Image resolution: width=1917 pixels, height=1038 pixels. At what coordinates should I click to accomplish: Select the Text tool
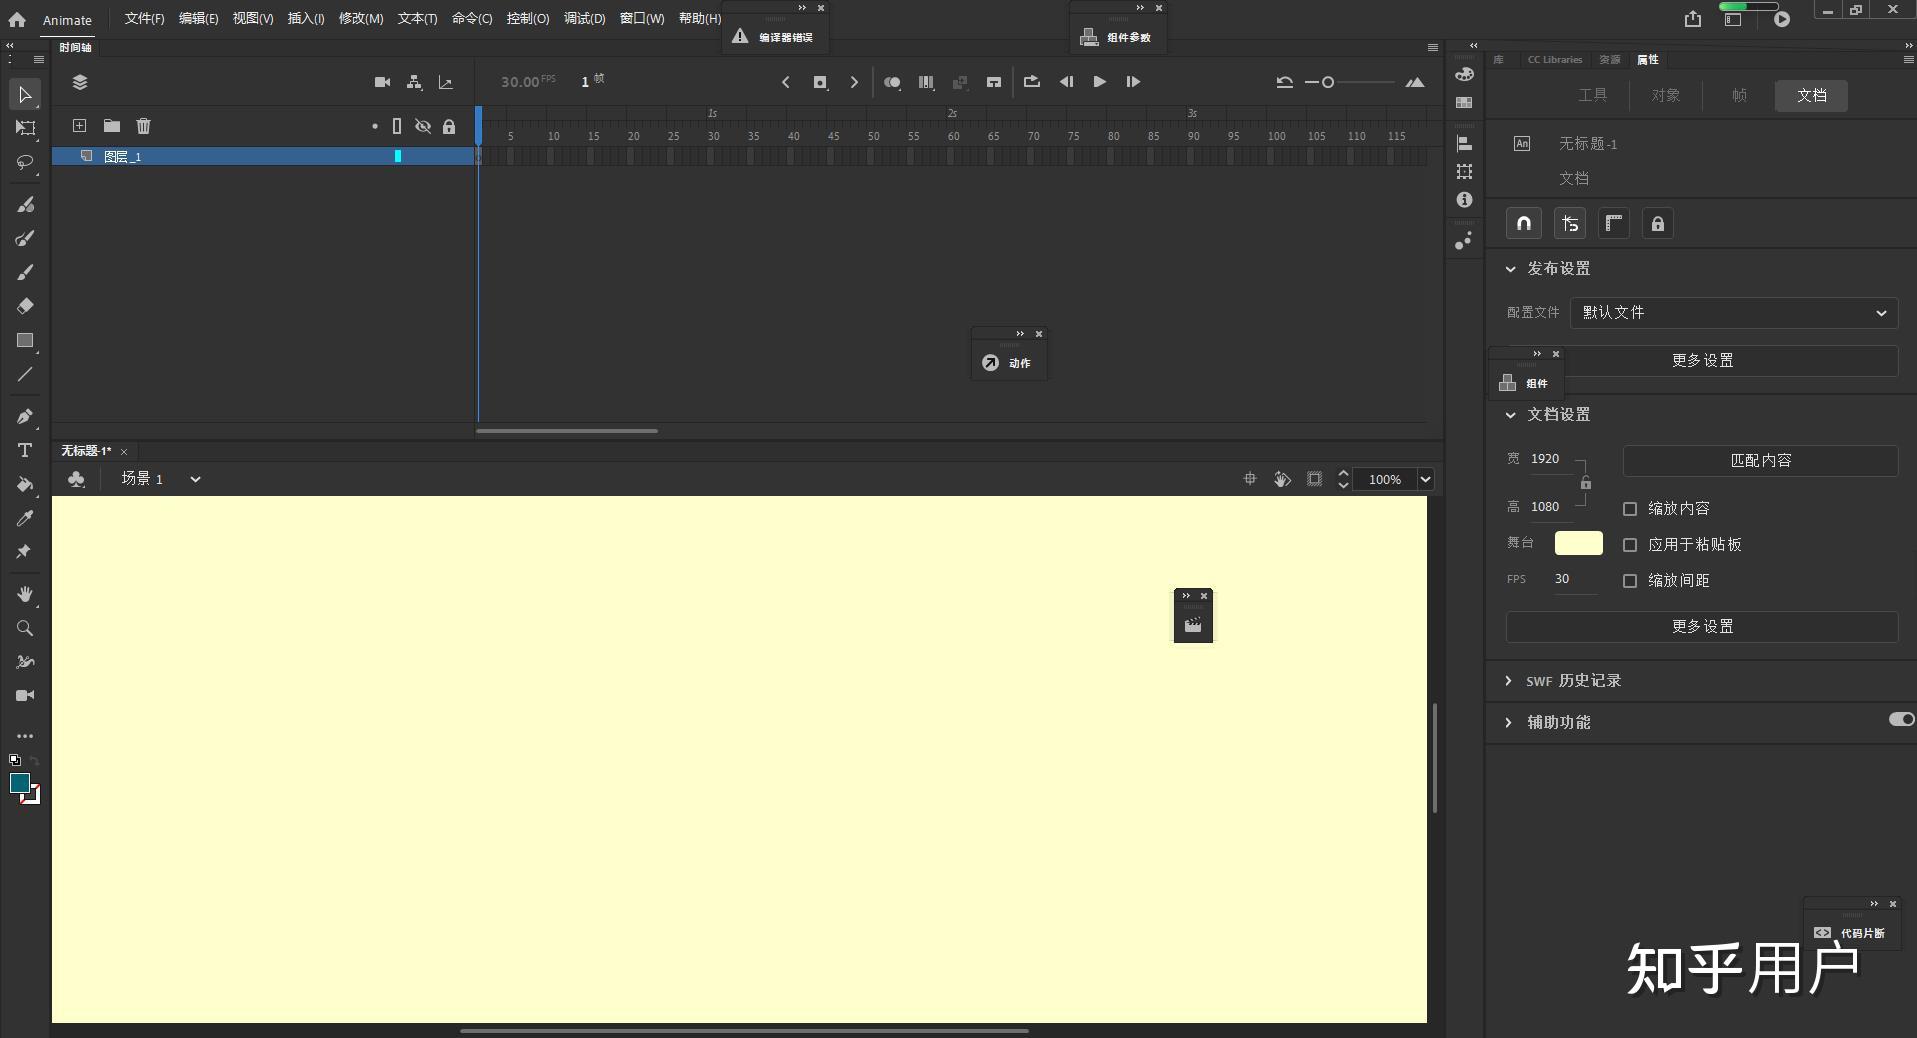coord(25,450)
